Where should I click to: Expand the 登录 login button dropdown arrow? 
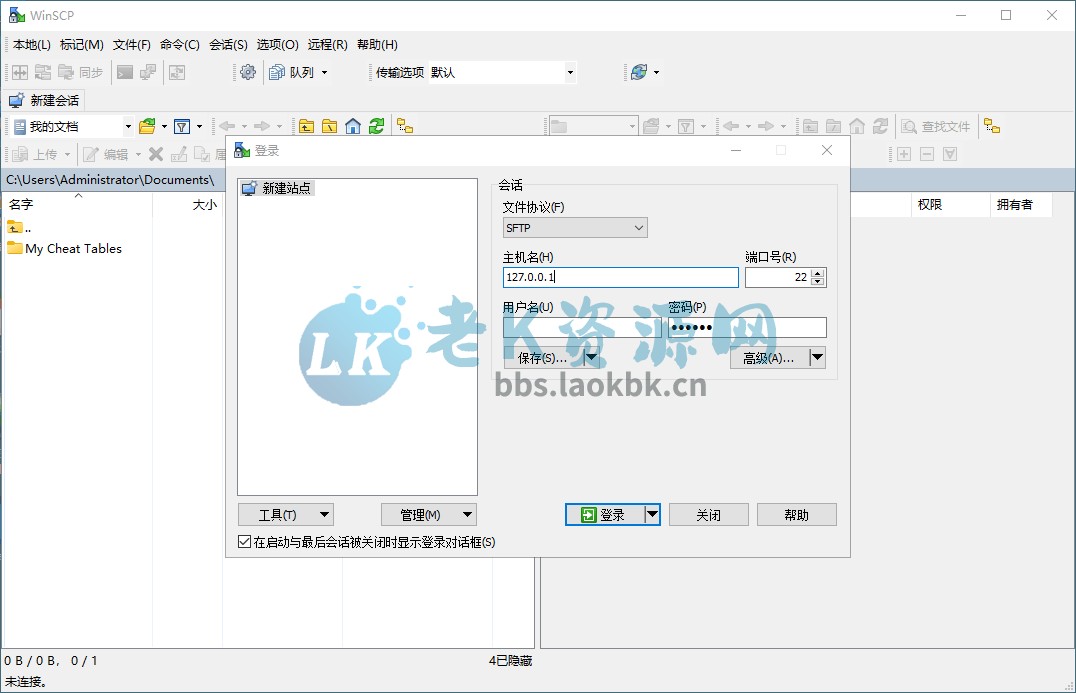coord(652,515)
